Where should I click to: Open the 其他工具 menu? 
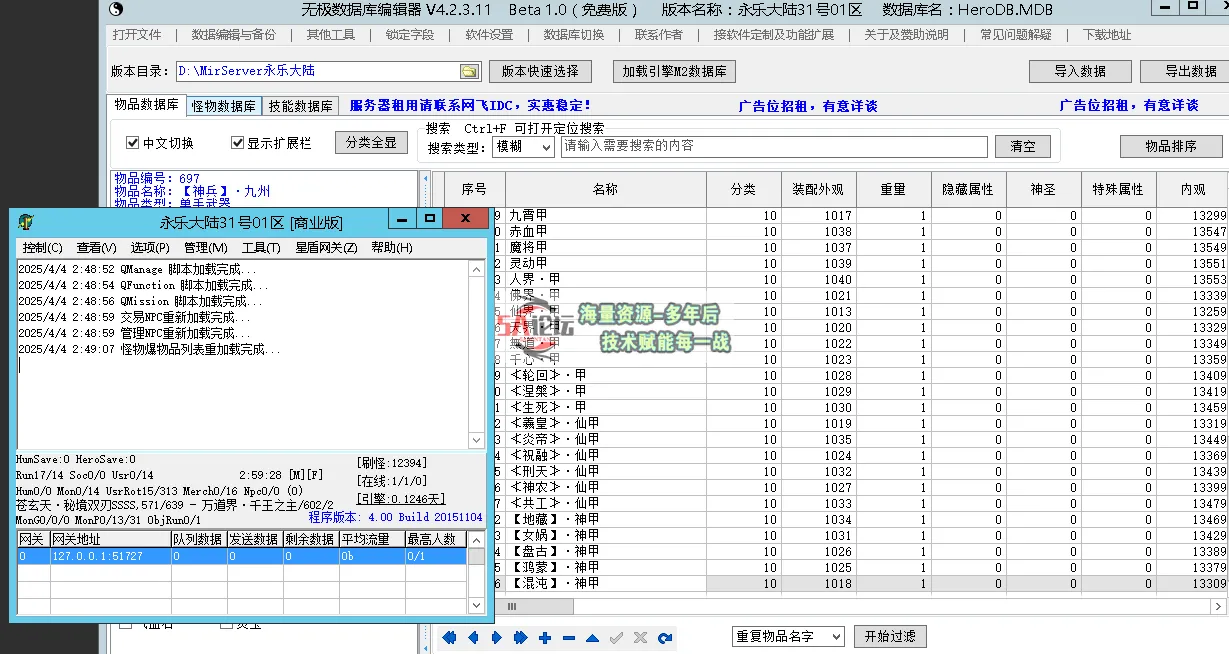pos(331,34)
